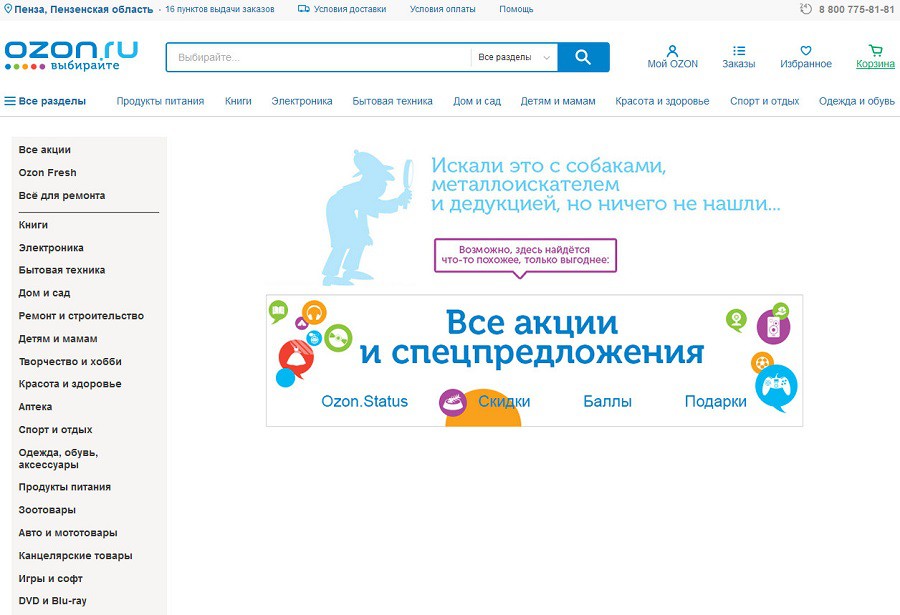This screenshot has height=615, width=900.
Task: Open the Все разделы hamburger menu
Action: [x=45, y=101]
